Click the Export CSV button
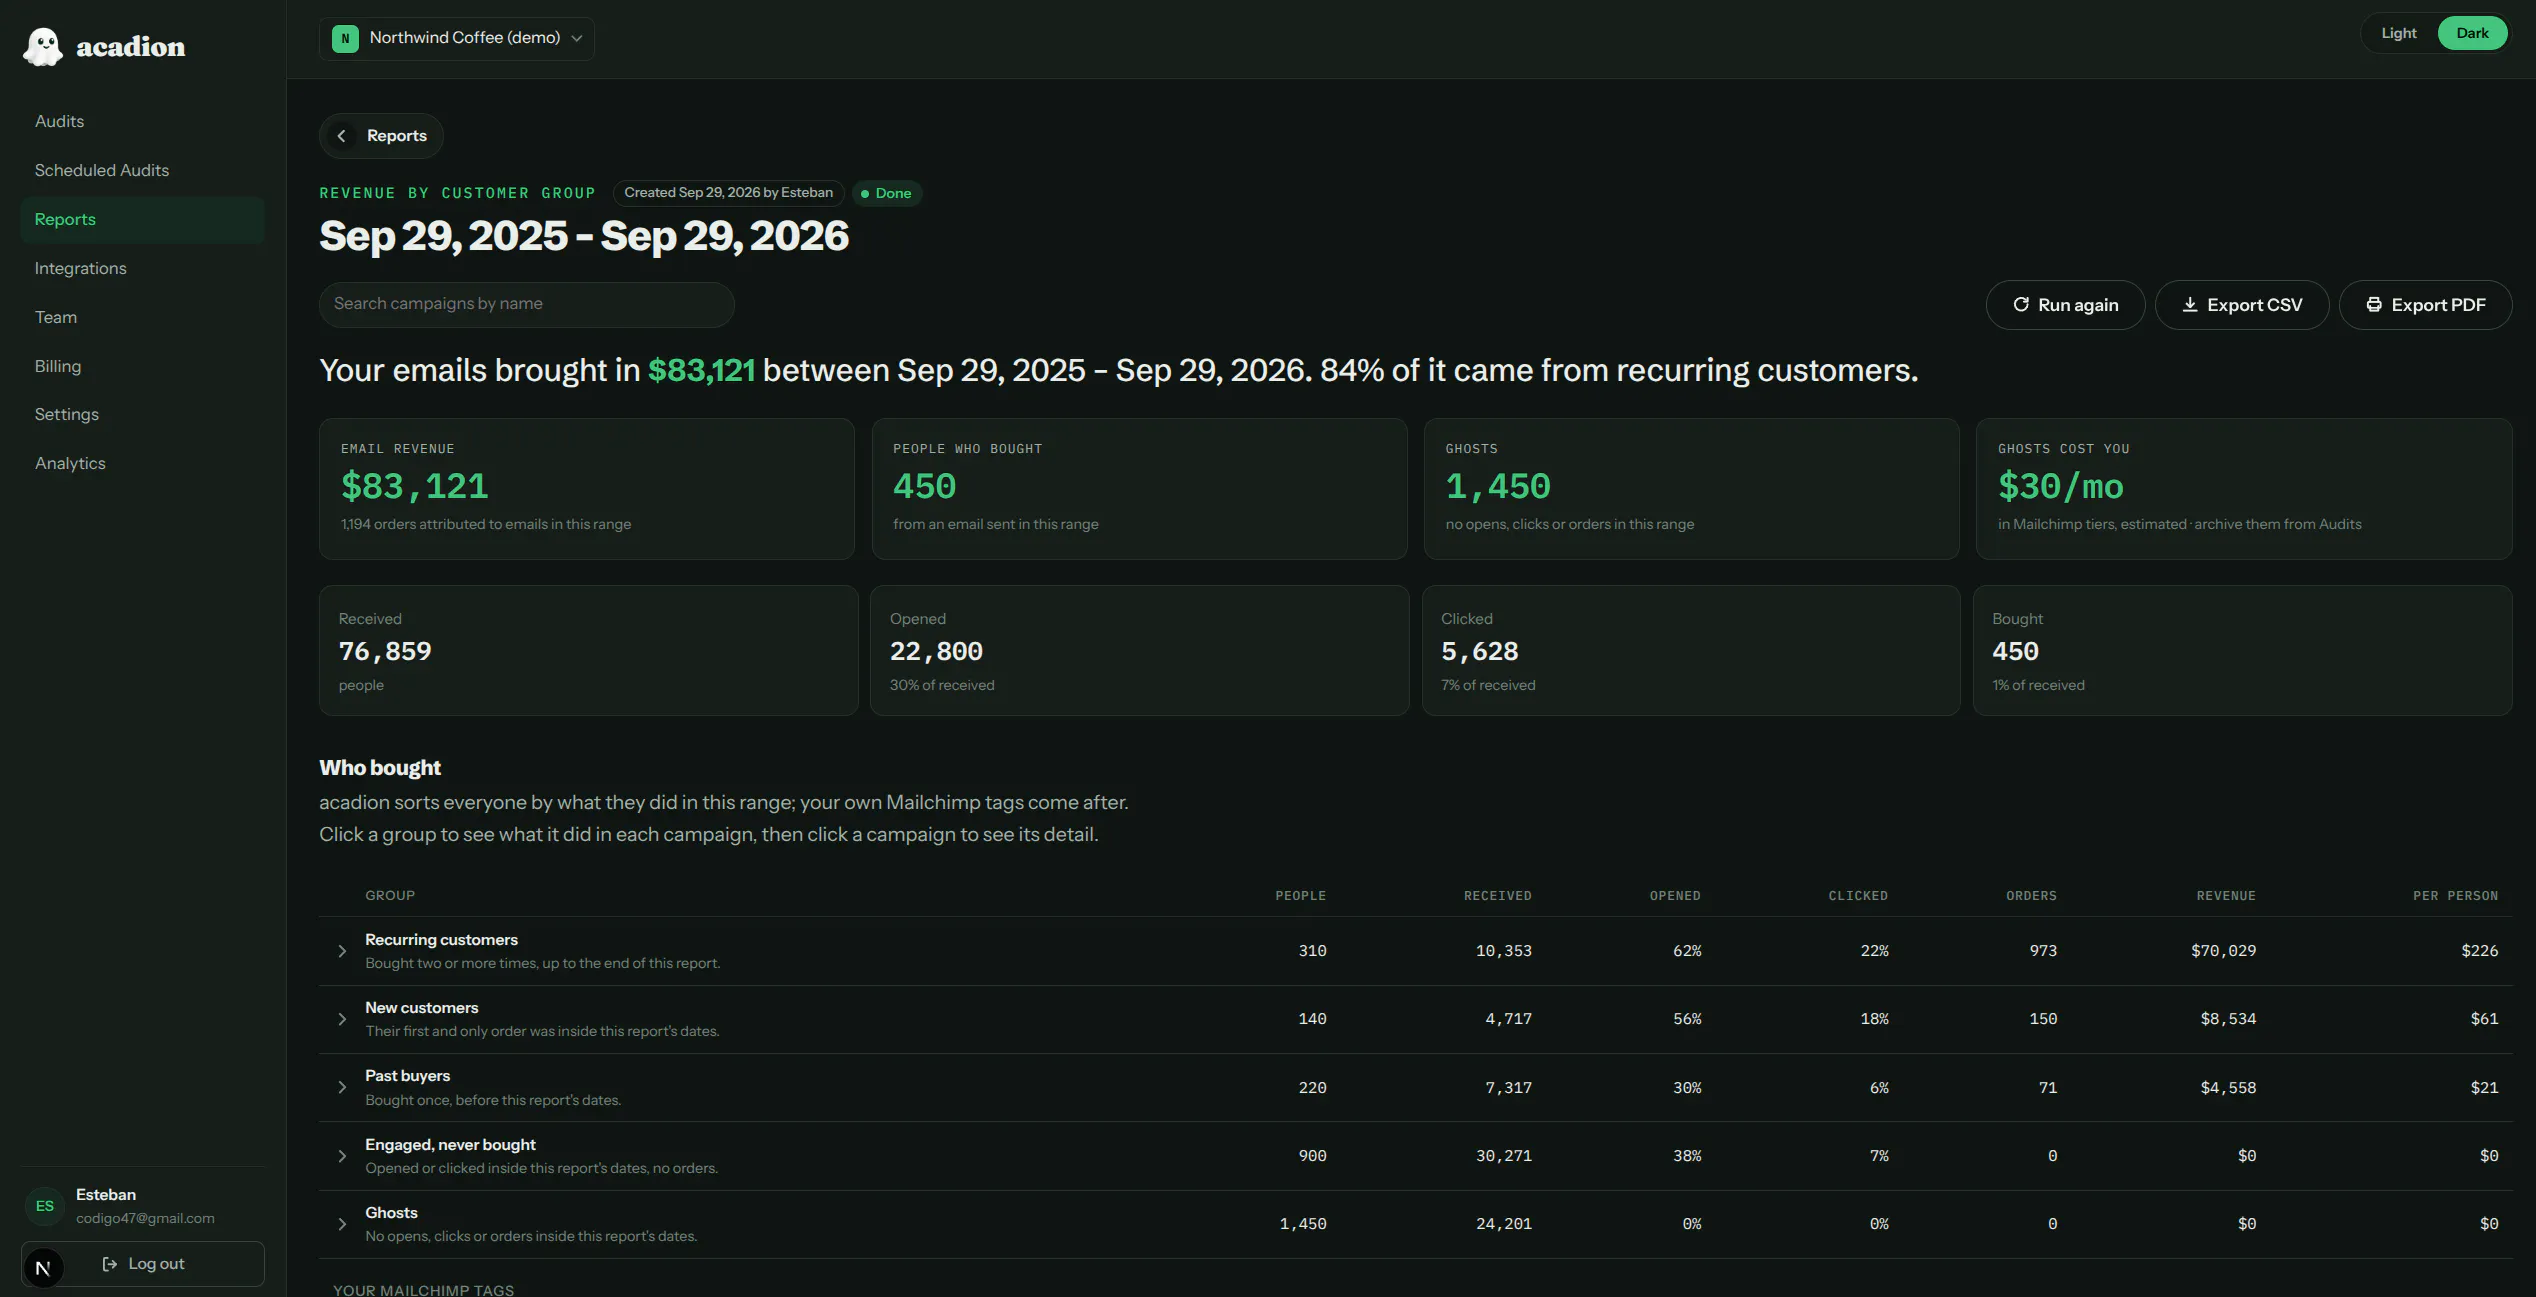 (x=2242, y=305)
